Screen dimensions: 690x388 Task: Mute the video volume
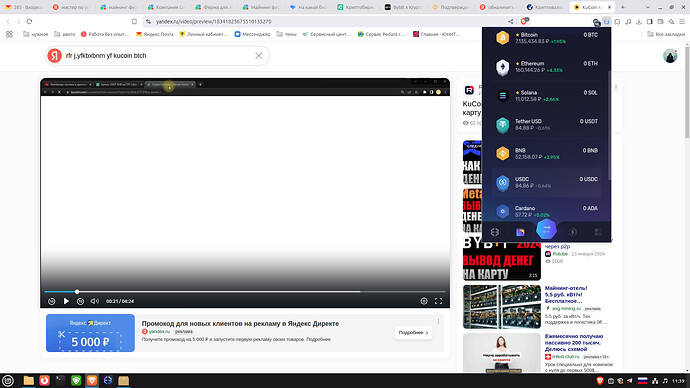coord(95,301)
